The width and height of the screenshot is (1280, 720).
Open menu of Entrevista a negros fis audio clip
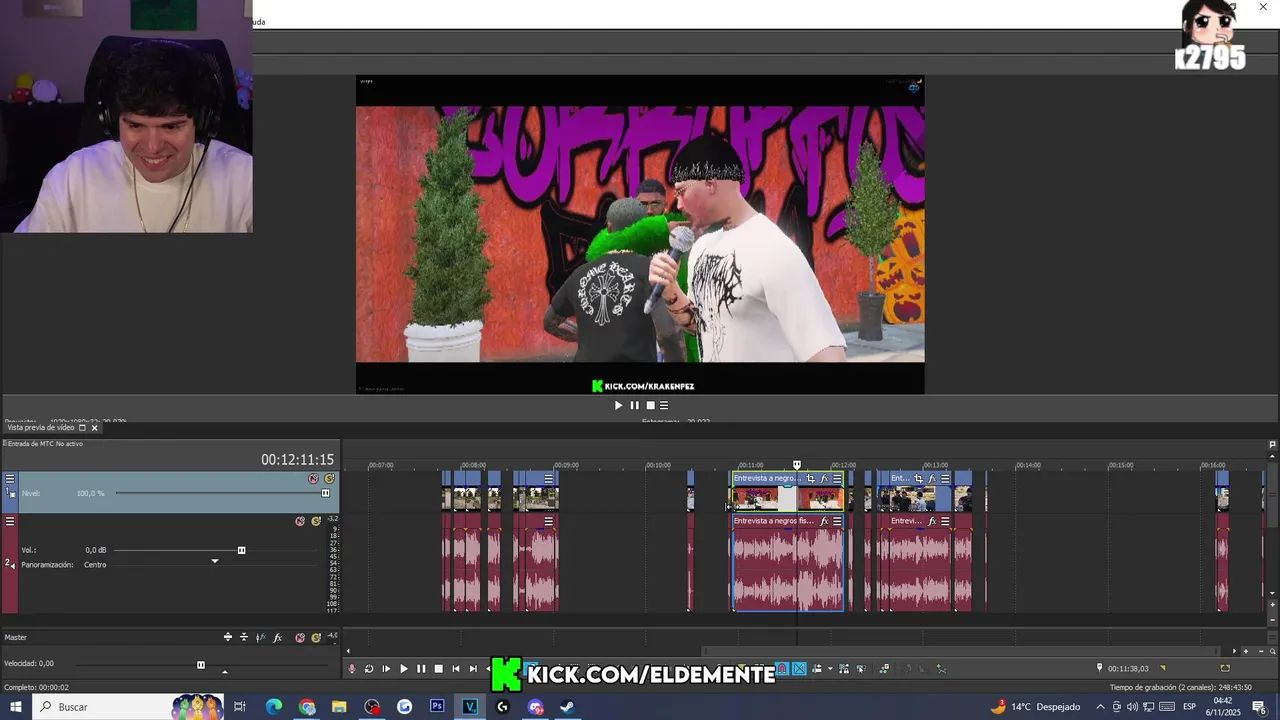837,521
